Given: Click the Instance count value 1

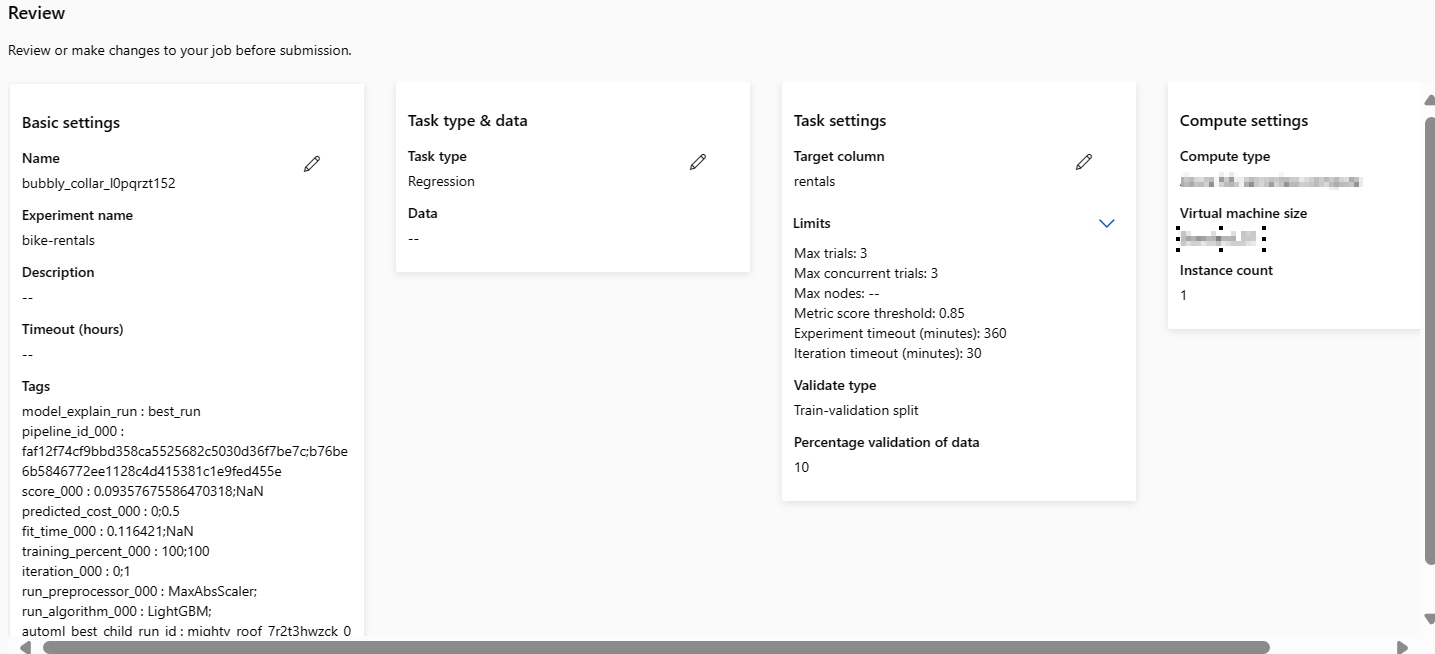Looking at the screenshot, I should (1184, 295).
